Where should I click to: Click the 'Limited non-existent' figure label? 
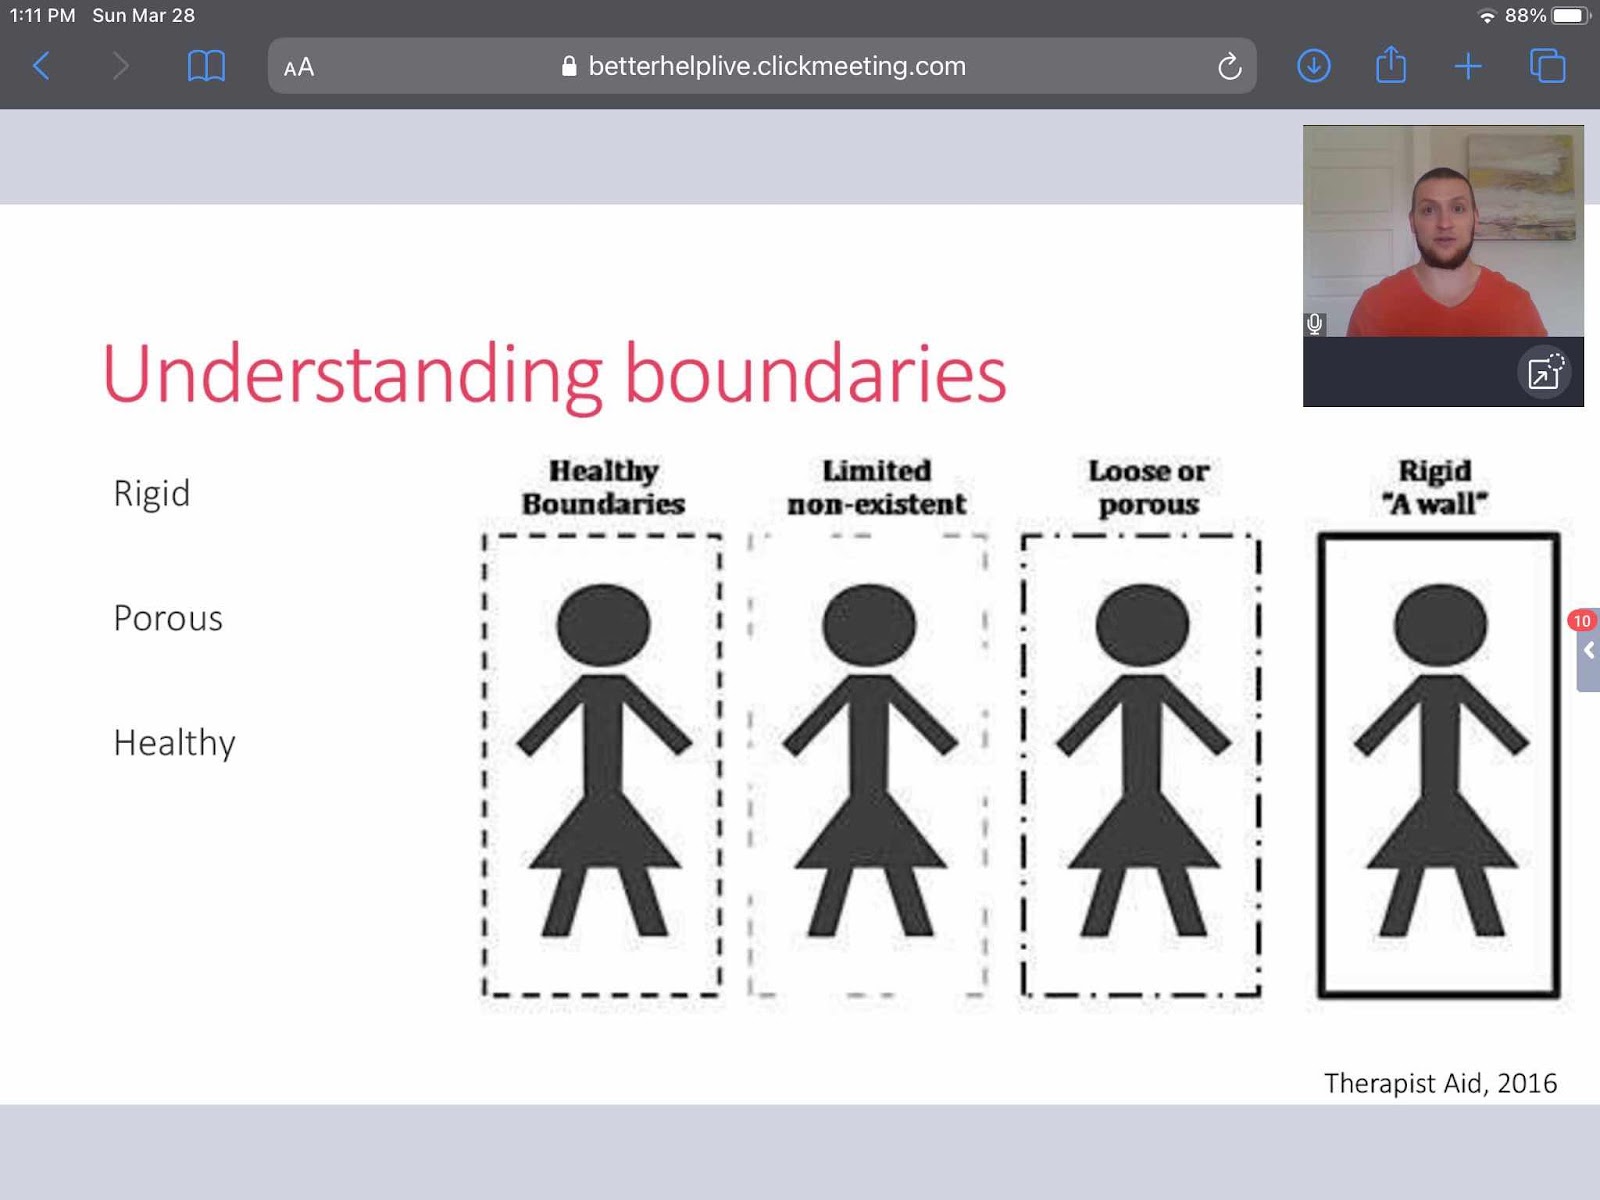pyautogui.click(x=877, y=487)
